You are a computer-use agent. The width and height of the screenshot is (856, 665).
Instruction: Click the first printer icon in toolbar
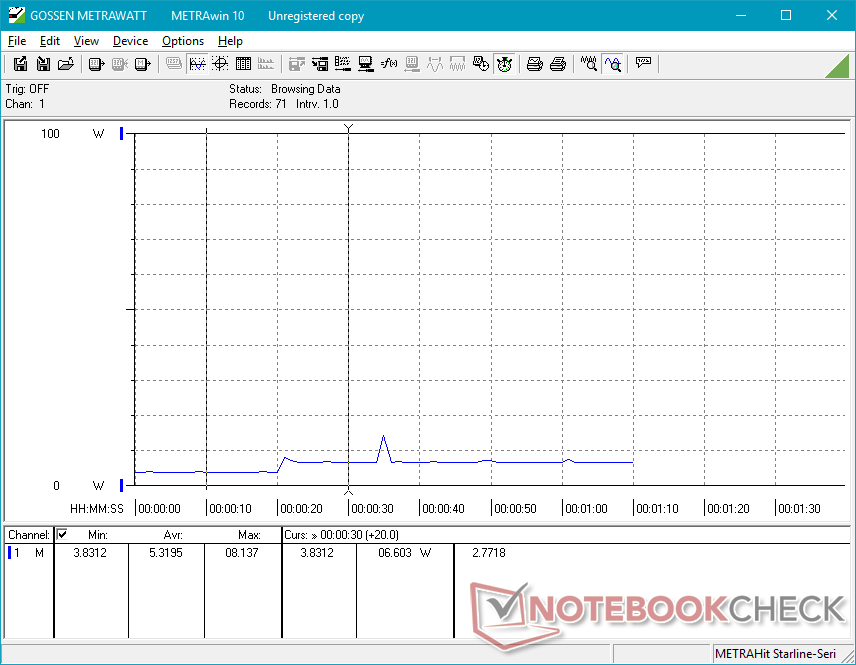[535, 64]
